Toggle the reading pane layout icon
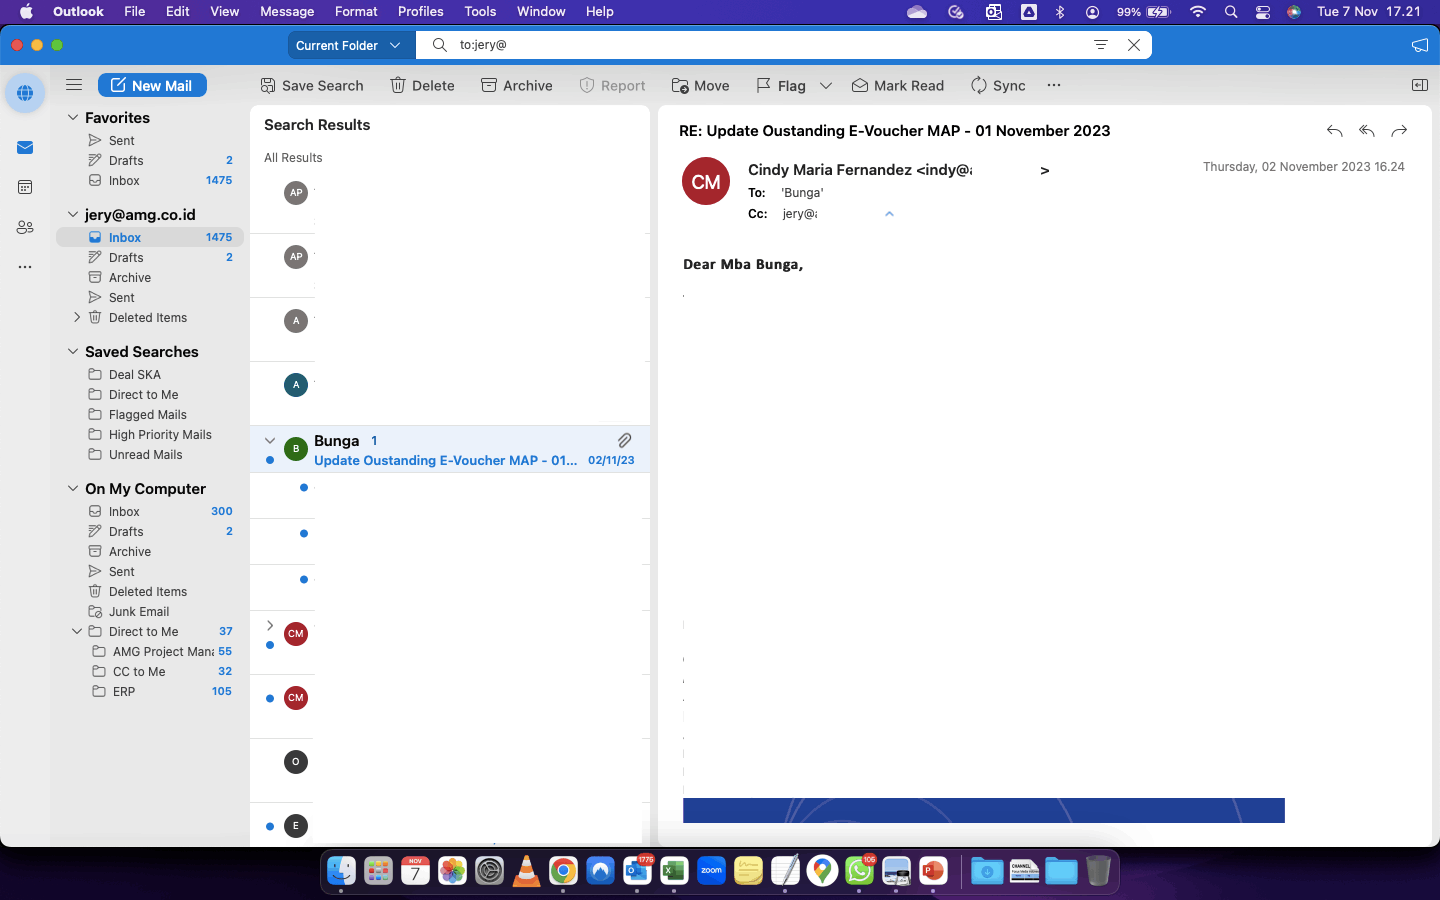Viewport: 1440px width, 900px height. click(1419, 85)
